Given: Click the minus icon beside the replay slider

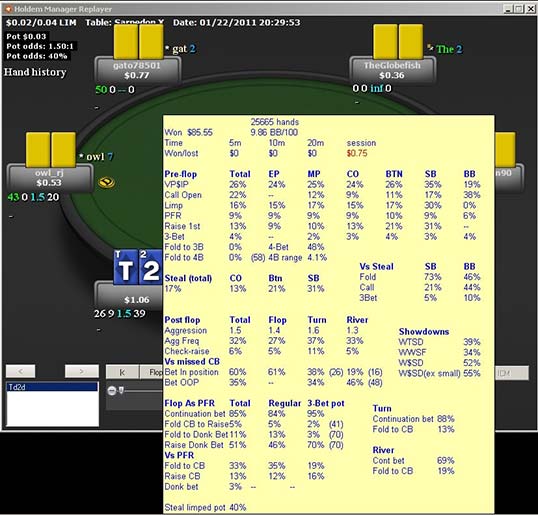Looking at the screenshot, I should [112, 390].
